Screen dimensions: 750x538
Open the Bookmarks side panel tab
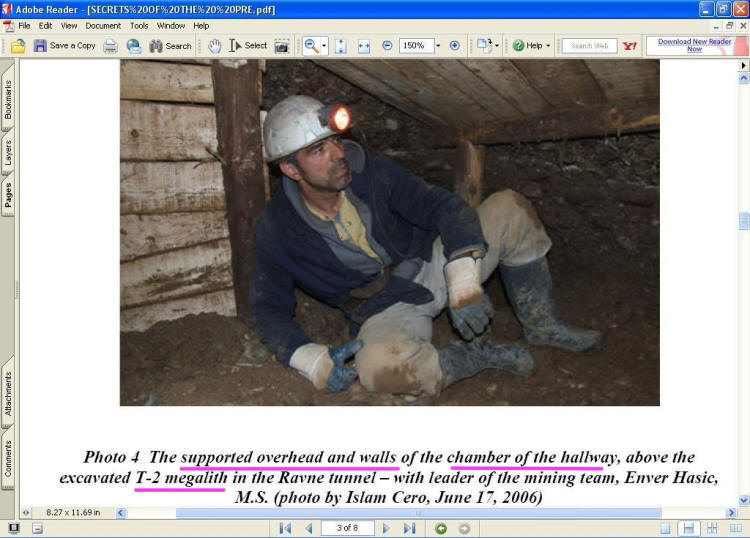point(8,99)
